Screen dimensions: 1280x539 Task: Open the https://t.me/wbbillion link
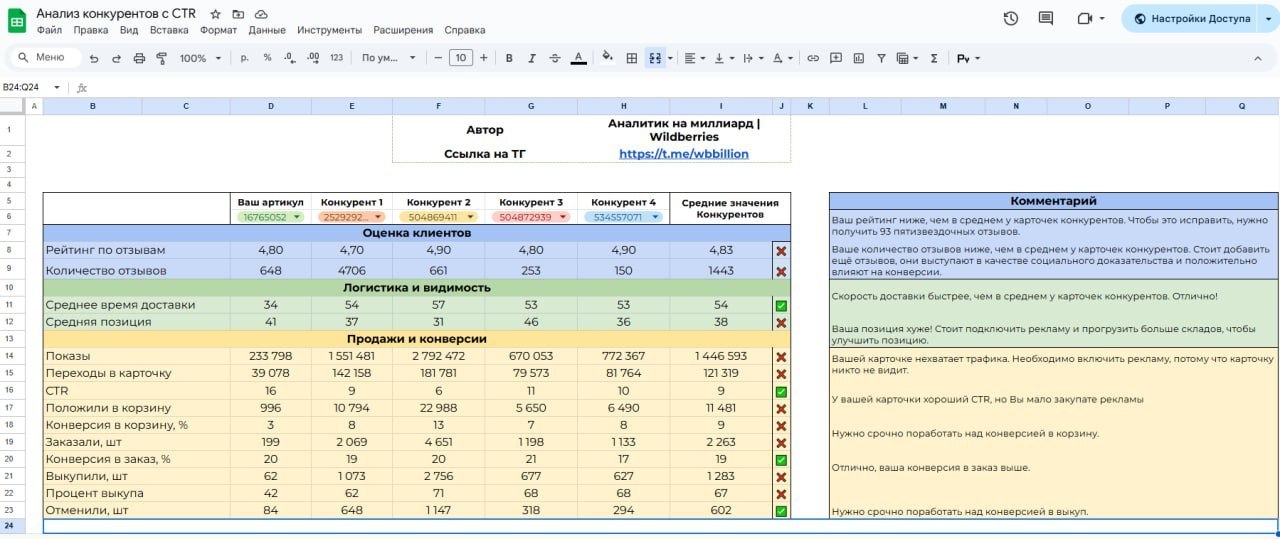pyautogui.click(x=684, y=154)
